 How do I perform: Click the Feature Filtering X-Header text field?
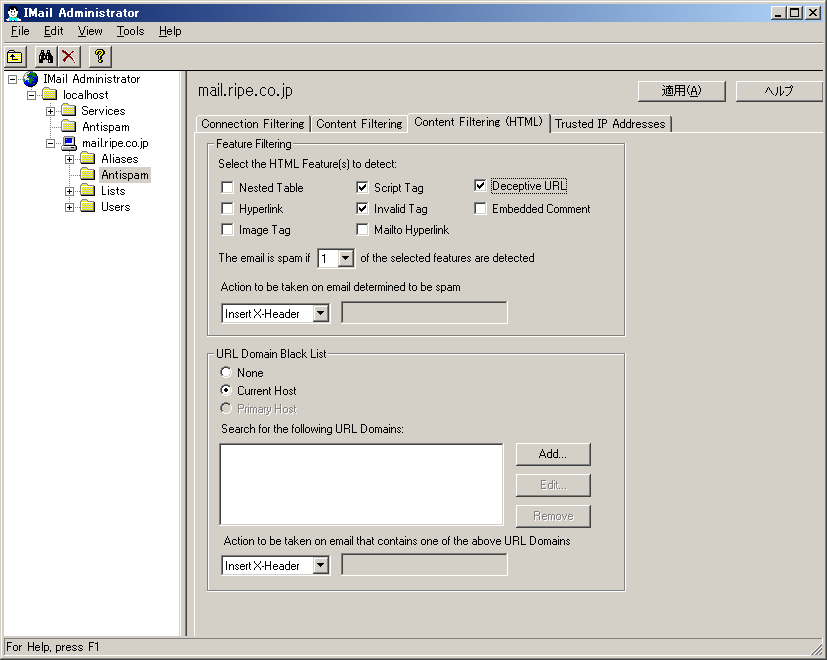click(424, 312)
